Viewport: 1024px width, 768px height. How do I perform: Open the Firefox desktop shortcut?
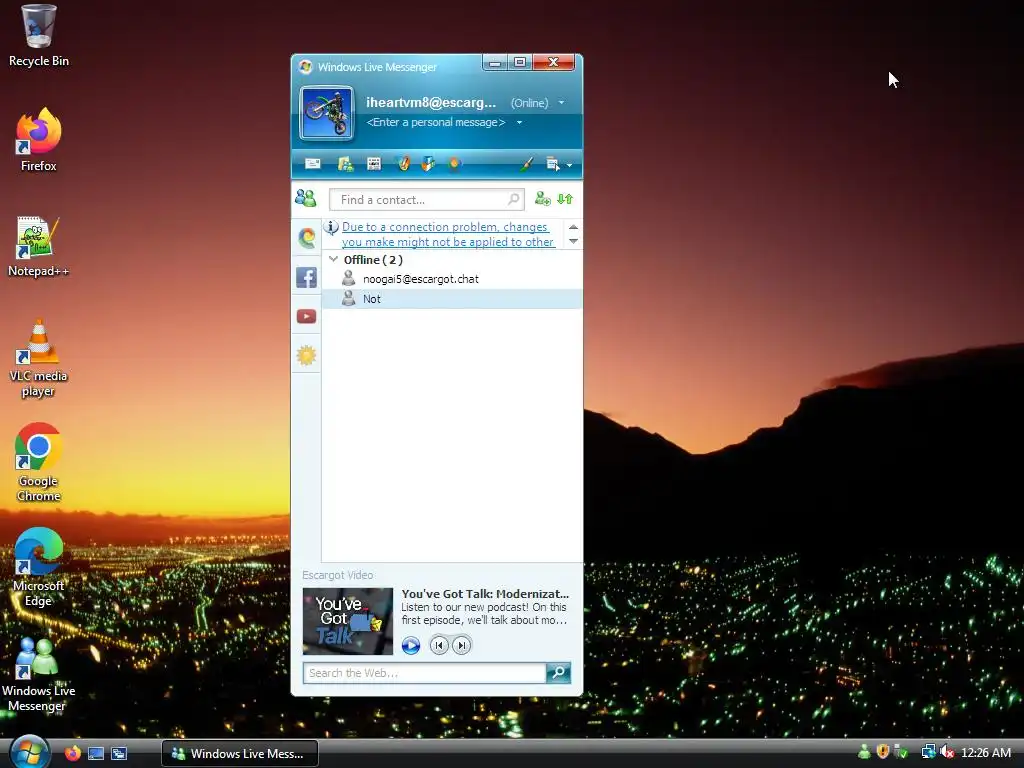click(39, 140)
